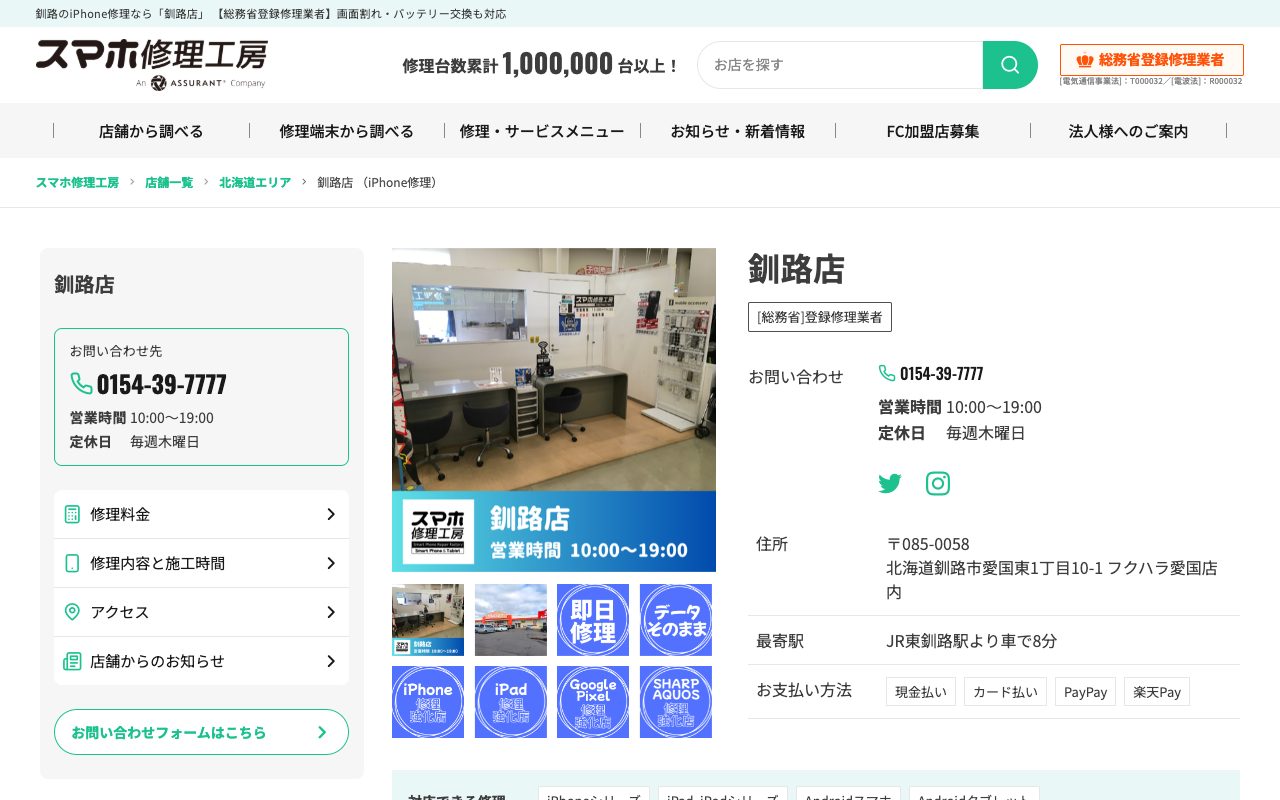Click the 店舗一覧 breadcrumb link
The width and height of the screenshot is (1280, 800).
click(169, 183)
